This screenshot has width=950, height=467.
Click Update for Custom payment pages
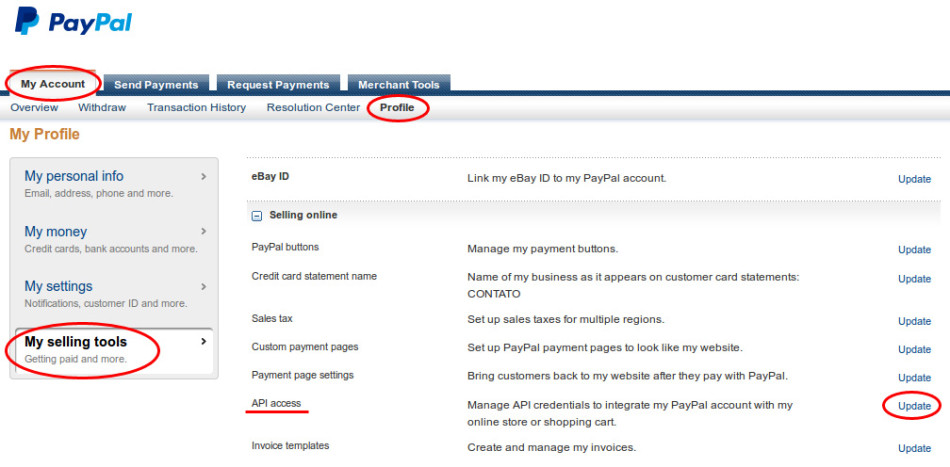point(914,349)
